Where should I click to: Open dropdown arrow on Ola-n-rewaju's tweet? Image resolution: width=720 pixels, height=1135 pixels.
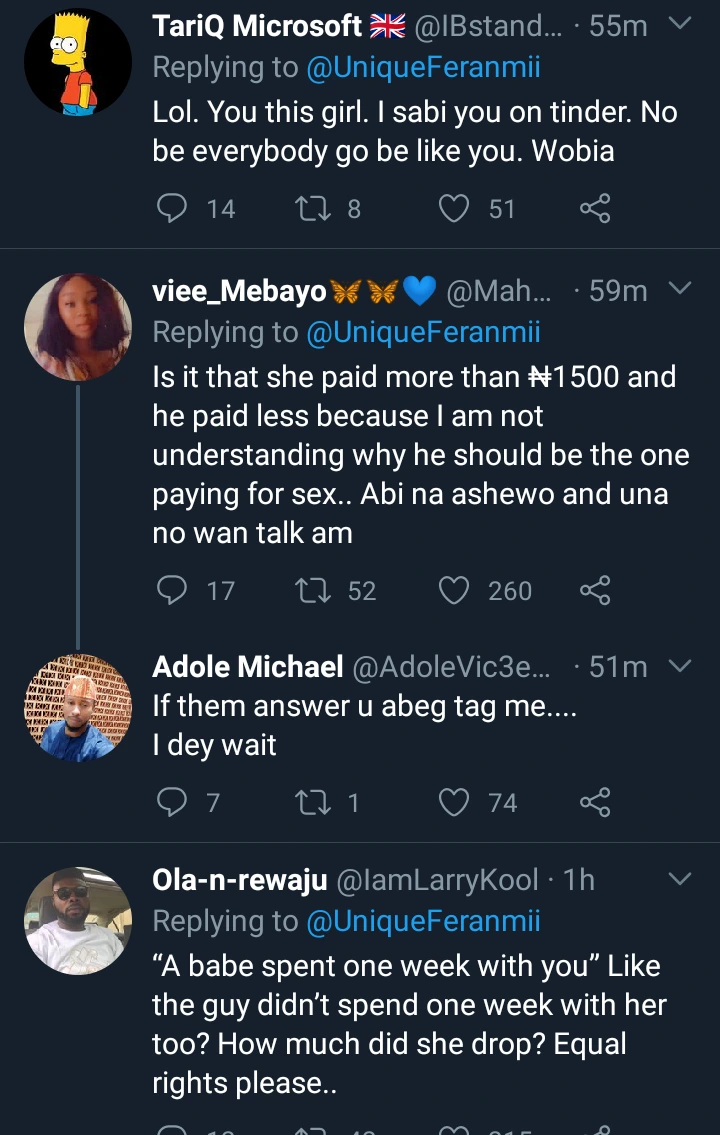point(679,879)
